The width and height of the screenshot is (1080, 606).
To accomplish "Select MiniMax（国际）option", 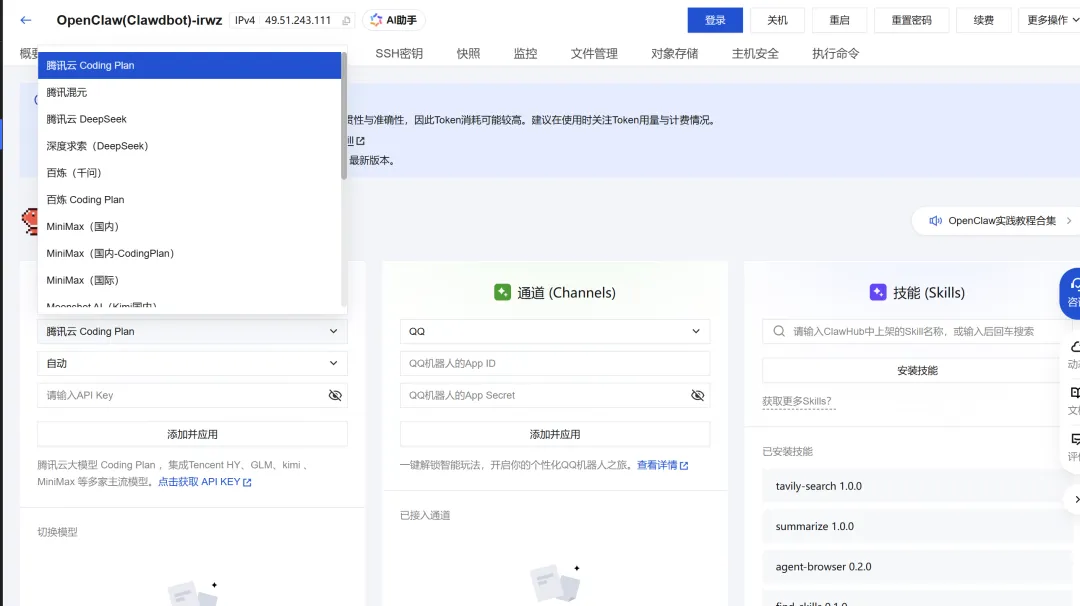I will point(189,280).
